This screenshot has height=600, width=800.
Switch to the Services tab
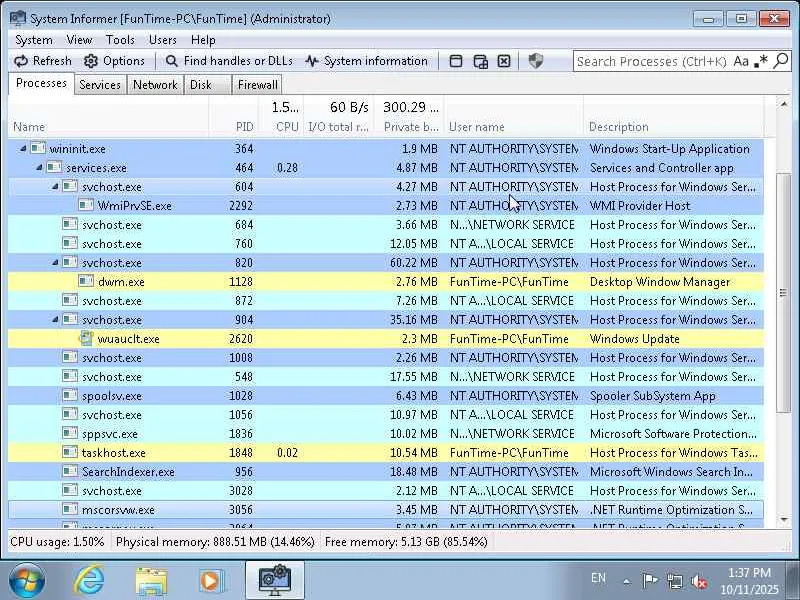click(x=100, y=85)
